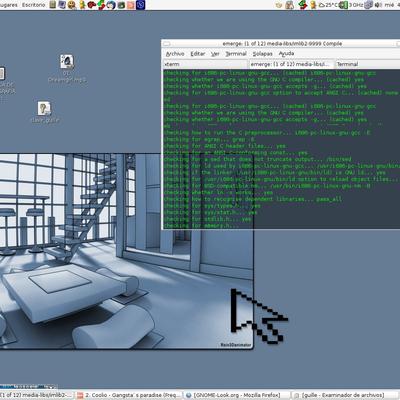Click the grey cube tray icon
The height and width of the screenshot is (400, 400).
(x=368, y=5)
